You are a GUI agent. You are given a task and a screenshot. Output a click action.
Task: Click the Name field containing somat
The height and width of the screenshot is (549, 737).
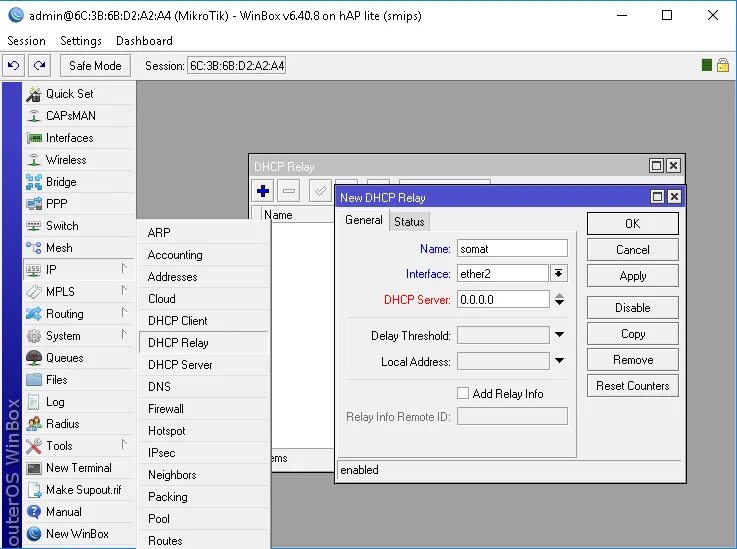click(x=512, y=248)
